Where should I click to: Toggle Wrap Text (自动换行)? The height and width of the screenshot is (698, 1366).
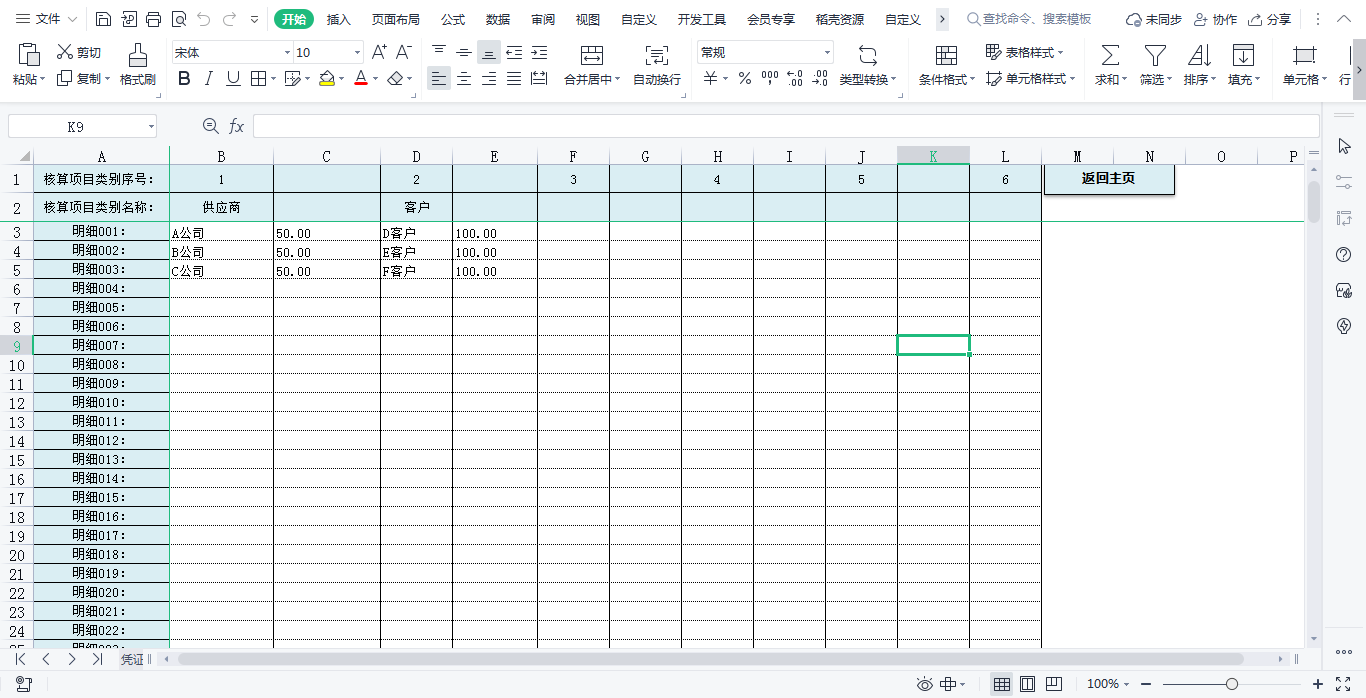click(656, 56)
